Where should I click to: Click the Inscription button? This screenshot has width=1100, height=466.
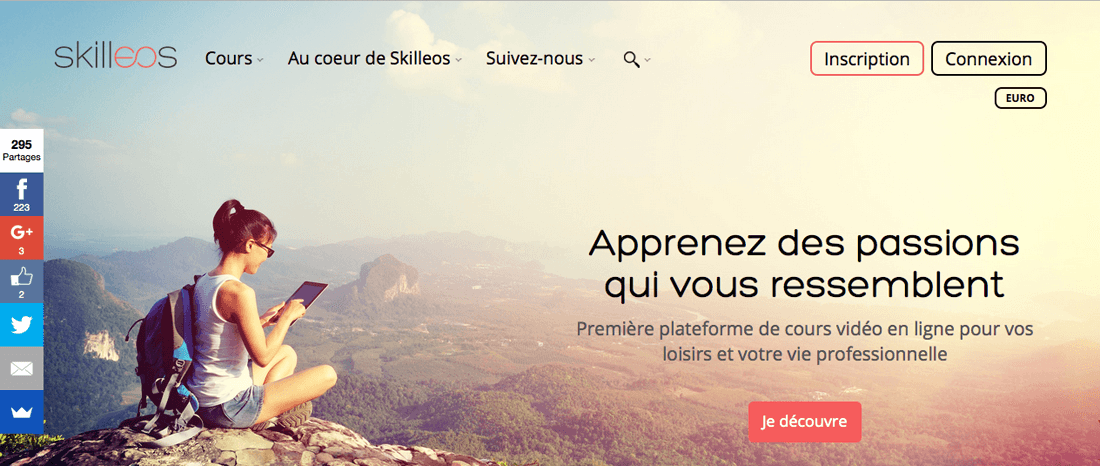pos(867,58)
